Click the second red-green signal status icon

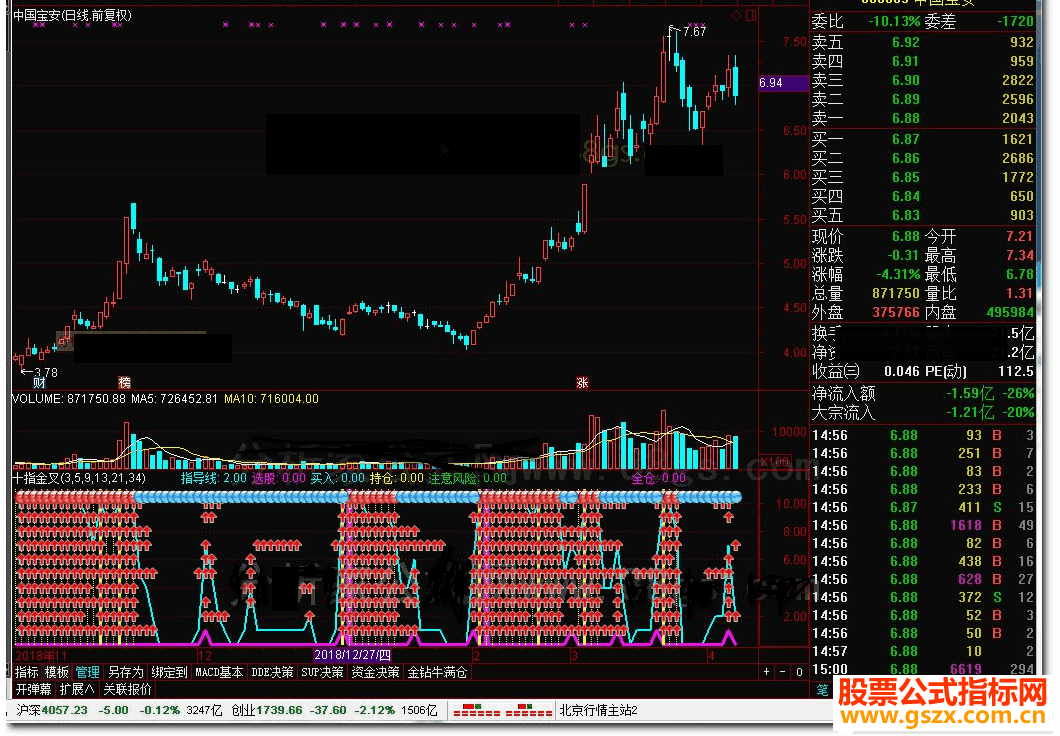[x=529, y=710]
